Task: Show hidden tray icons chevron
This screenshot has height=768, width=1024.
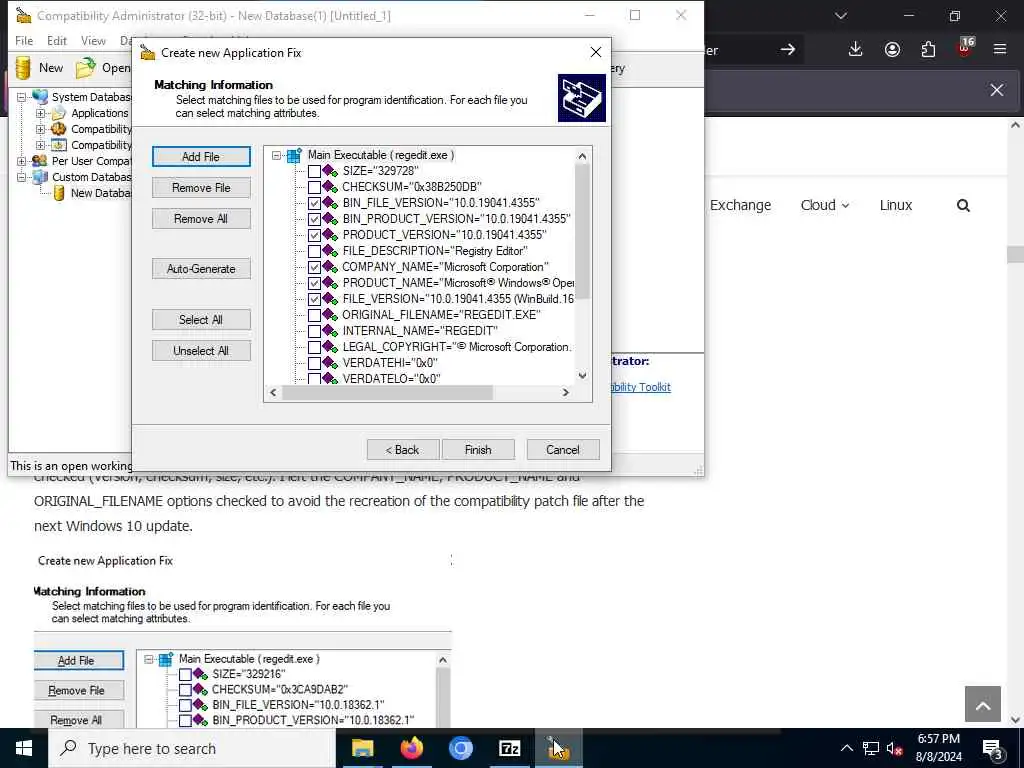Action: click(x=846, y=749)
